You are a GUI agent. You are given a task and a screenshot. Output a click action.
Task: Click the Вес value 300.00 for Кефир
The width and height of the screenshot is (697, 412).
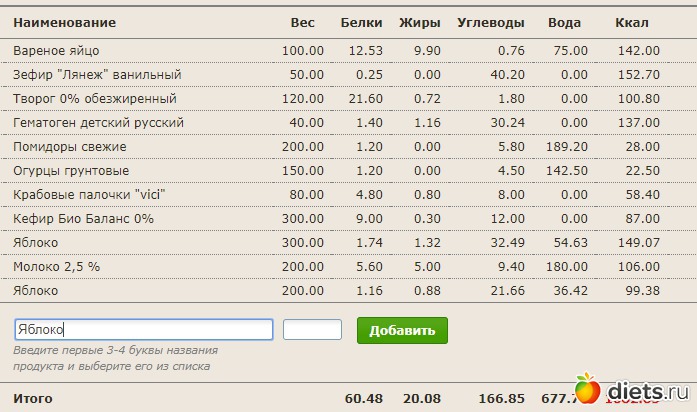[303, 219]
